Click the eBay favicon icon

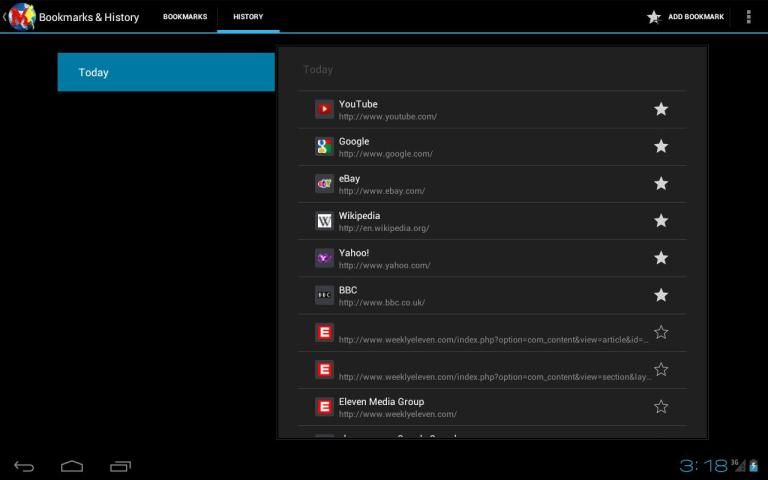(324, 183)
